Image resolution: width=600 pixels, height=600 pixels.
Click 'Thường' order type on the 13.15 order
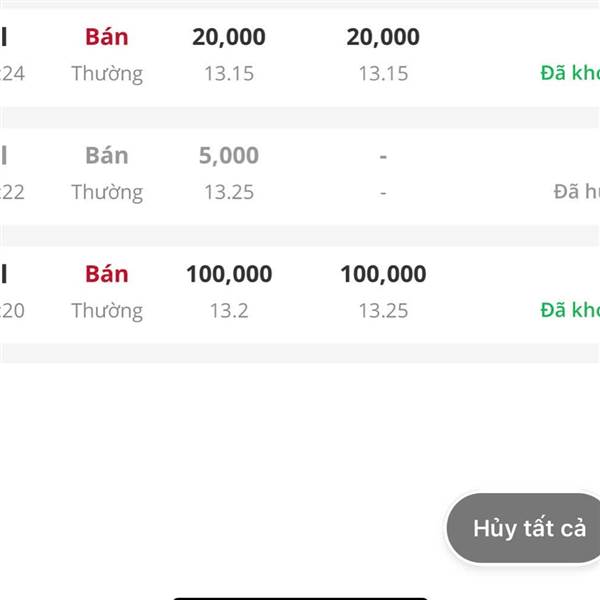click(x=107, y=74)
